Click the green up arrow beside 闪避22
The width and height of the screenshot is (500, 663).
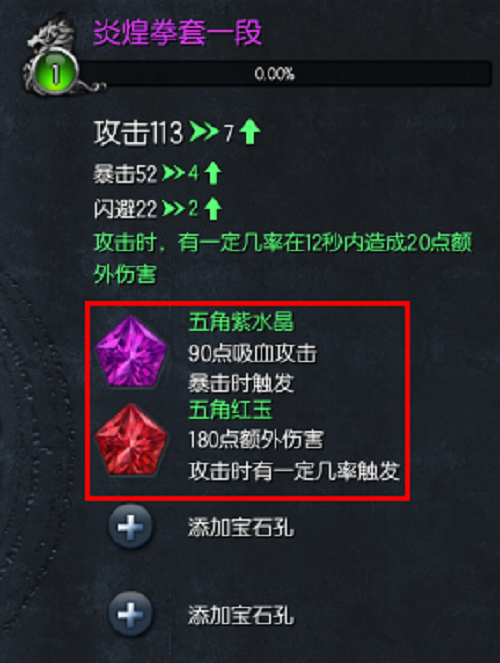tap(213, 209)
